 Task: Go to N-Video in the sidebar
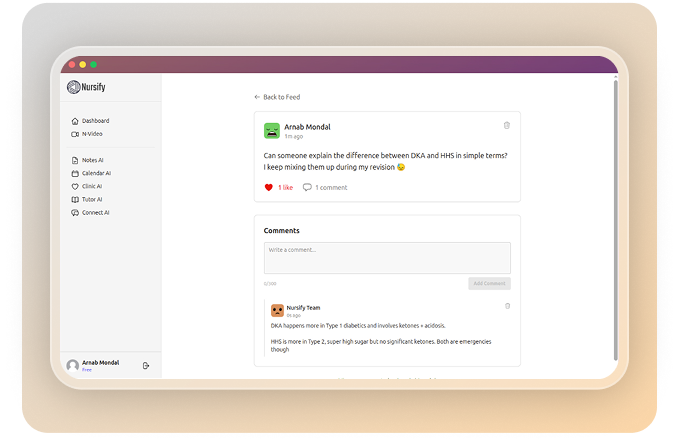[x=91, y=133]
